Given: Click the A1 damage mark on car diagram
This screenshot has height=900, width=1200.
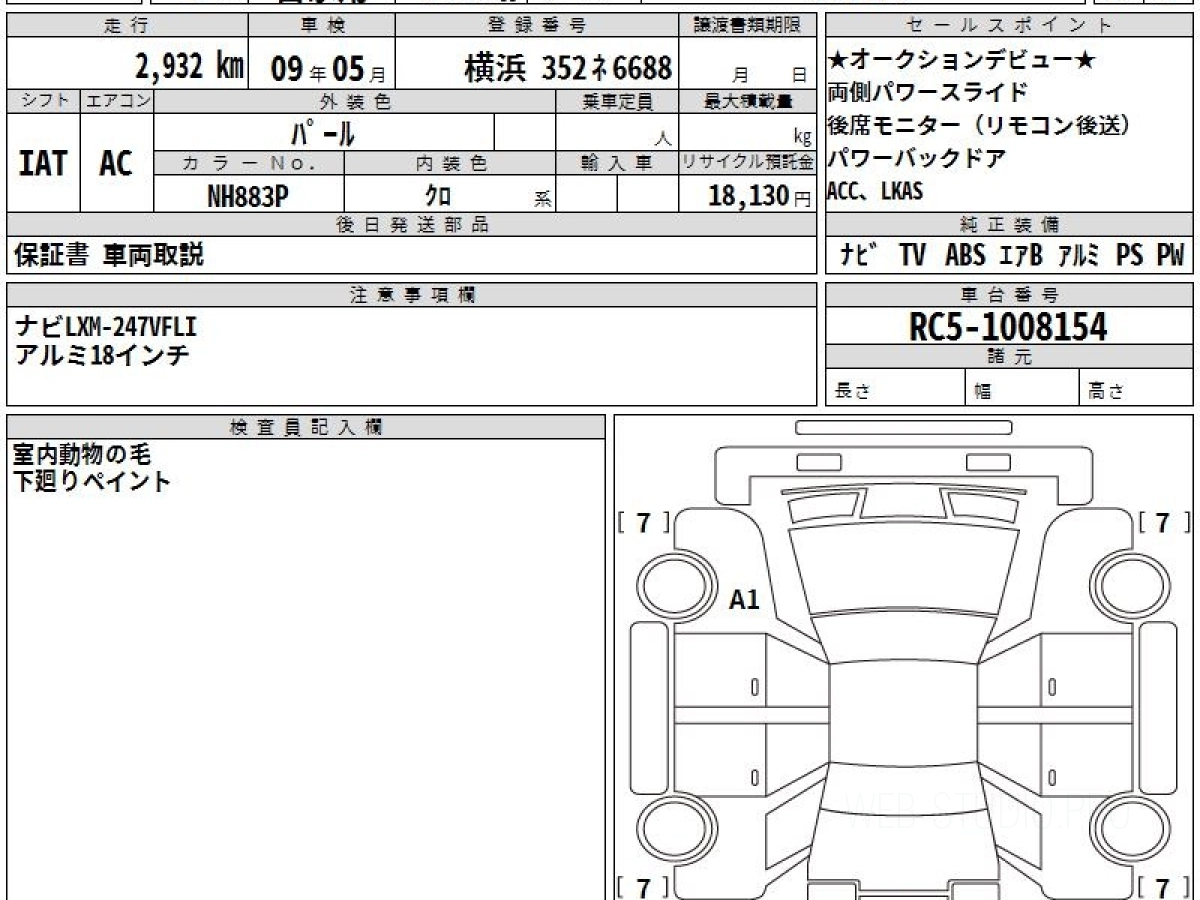Looking at the screenshot, I should pyautogui.click(x=744, y=600).
